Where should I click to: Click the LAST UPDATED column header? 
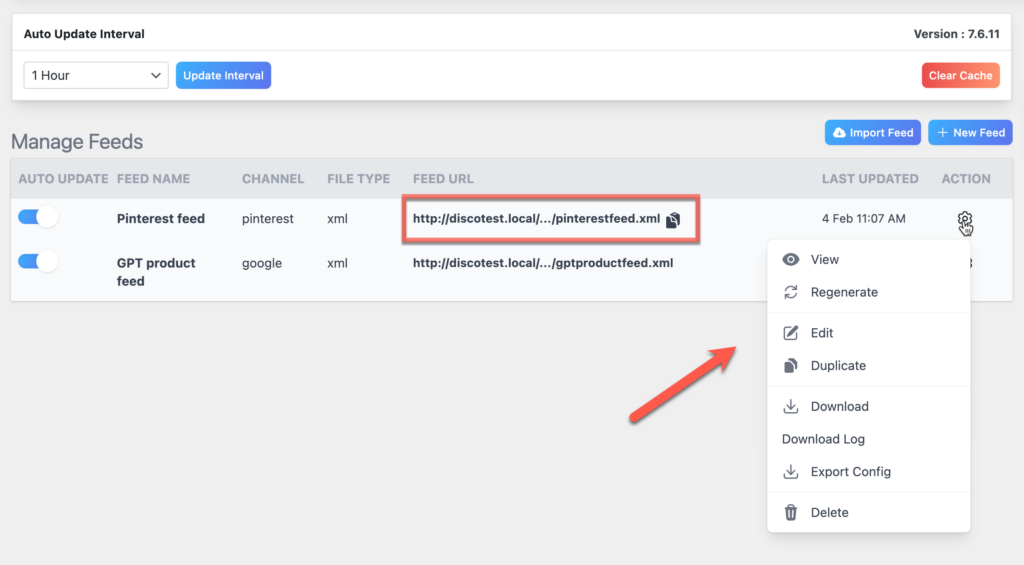click(x=870, y=178)
